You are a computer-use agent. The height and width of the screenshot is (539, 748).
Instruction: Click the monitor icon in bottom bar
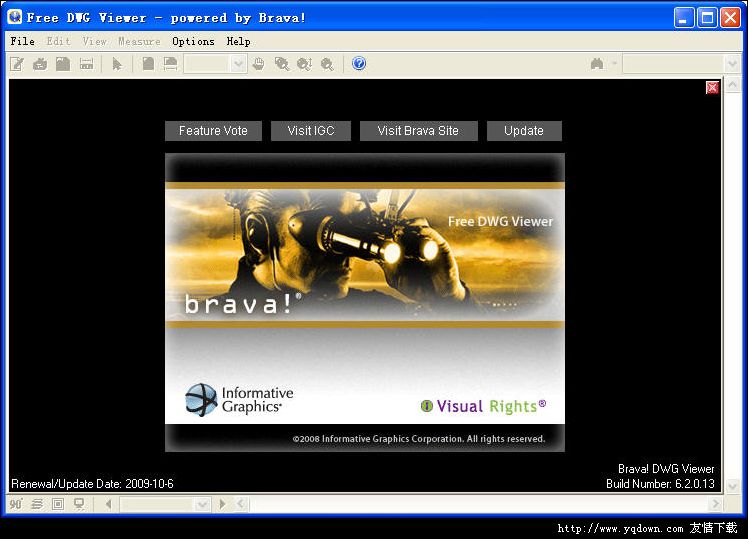tap(79, 504)
